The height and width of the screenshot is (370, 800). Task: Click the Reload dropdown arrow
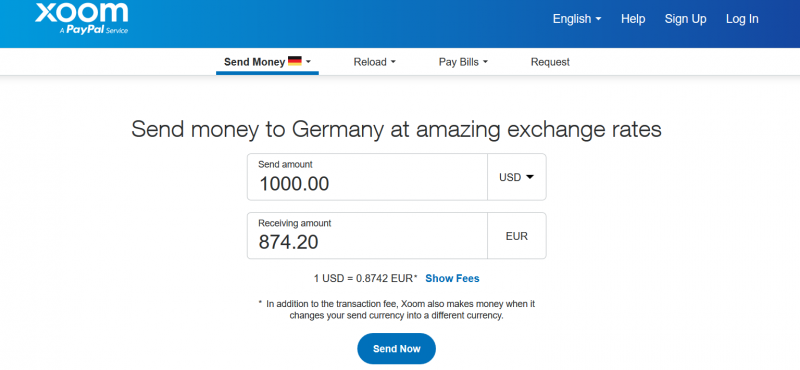pos(393,62)
